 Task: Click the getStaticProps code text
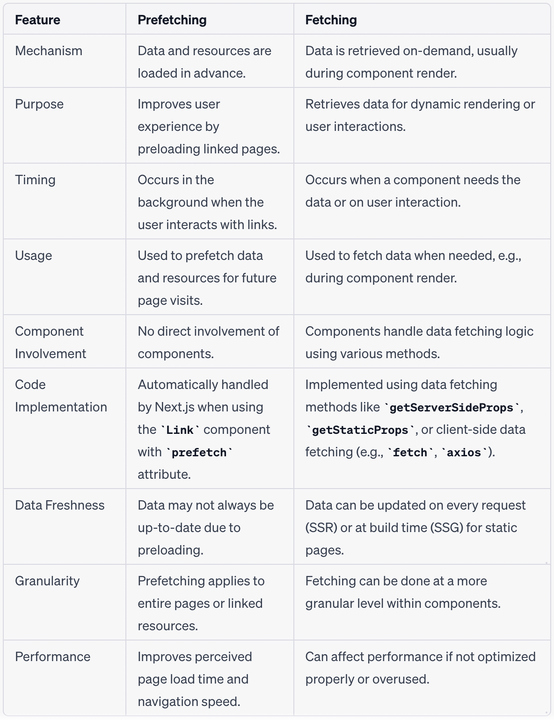click(360, 430)
